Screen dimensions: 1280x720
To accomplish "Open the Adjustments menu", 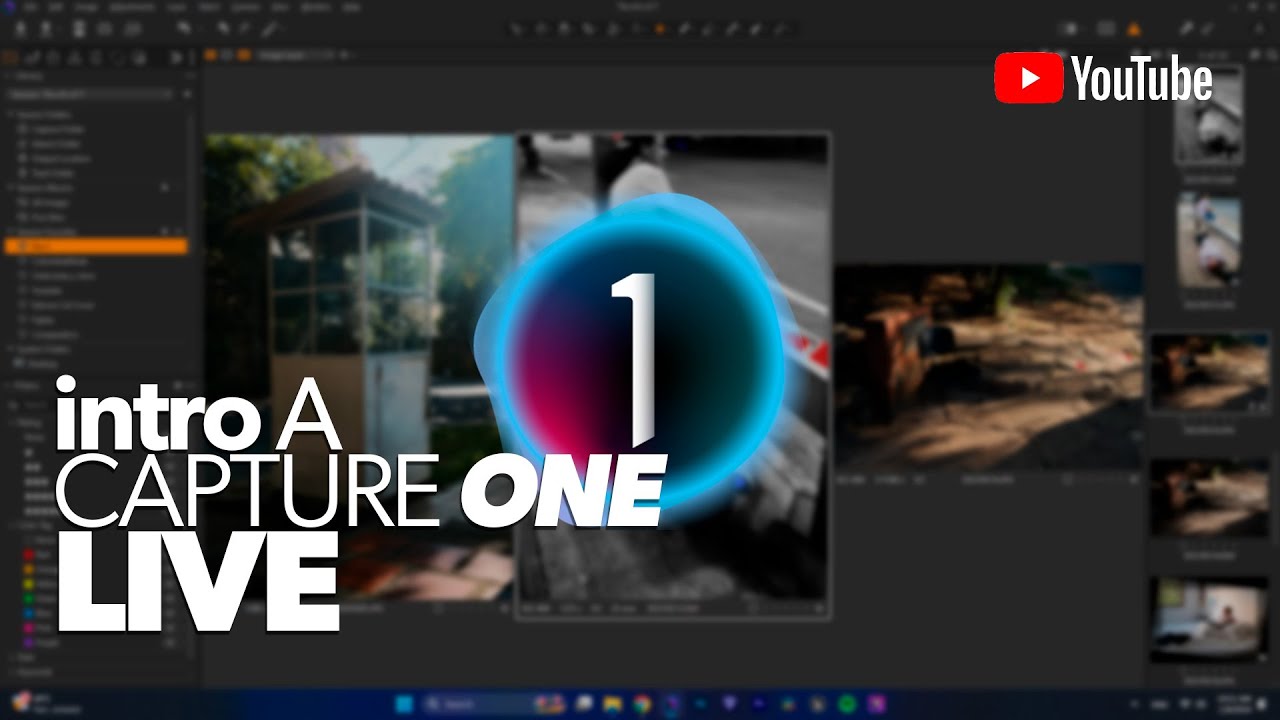I will point(132,7).
